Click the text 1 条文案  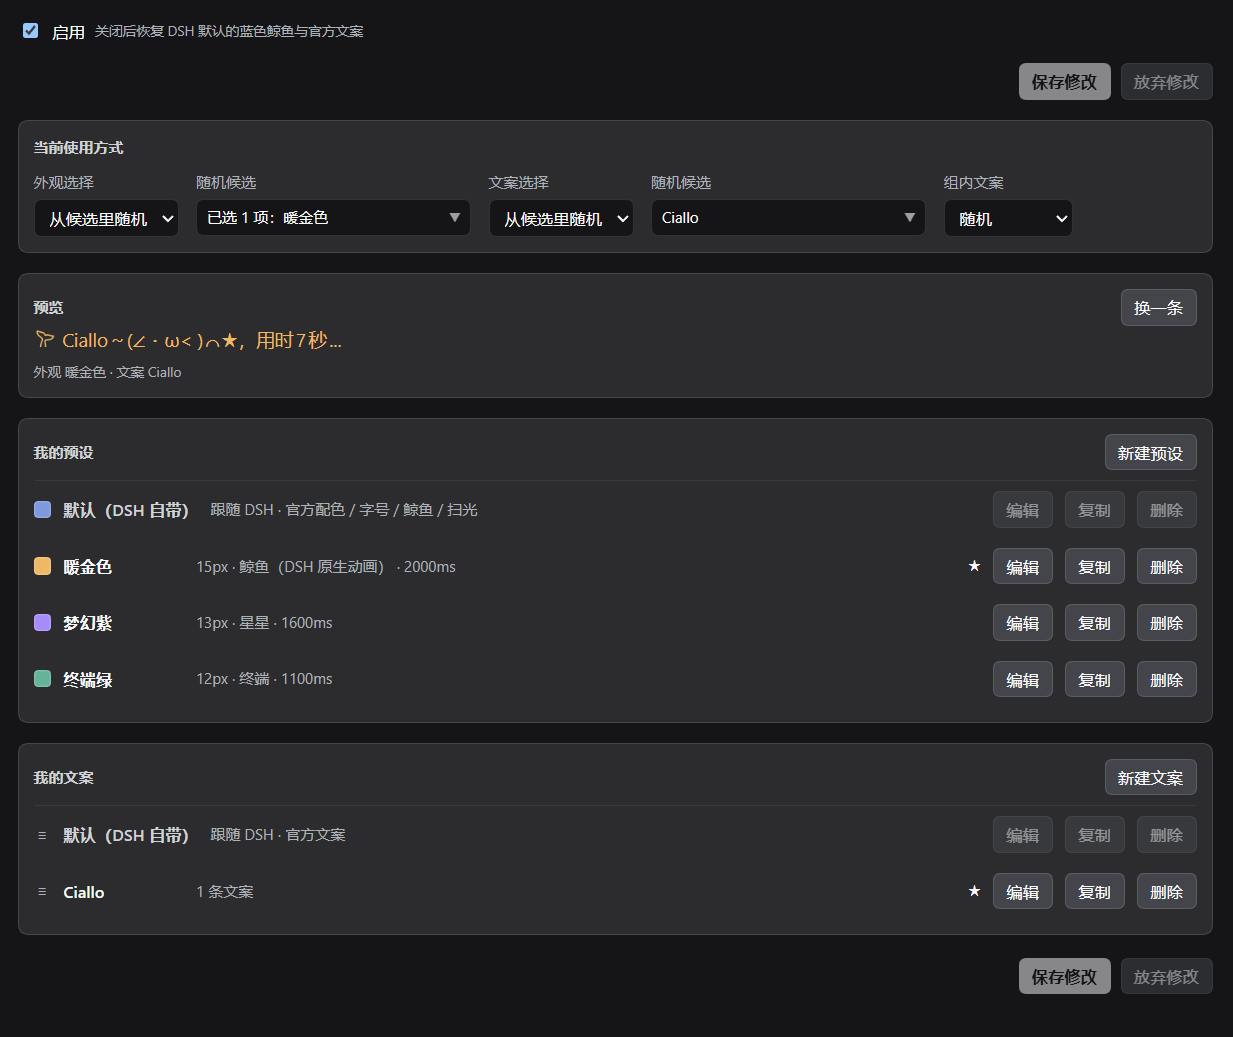click(225, 891)
